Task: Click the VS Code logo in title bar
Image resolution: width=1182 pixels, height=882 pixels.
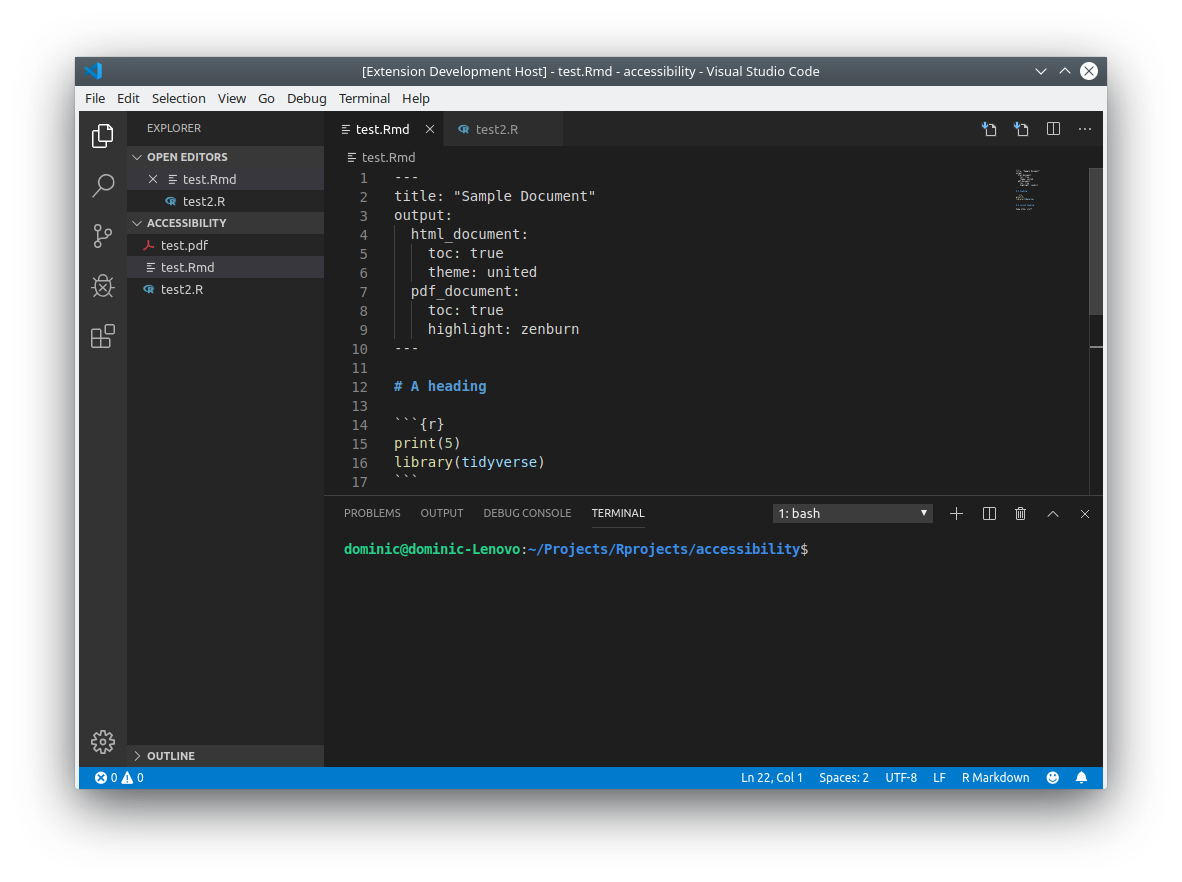Action: tap(93, 71)
